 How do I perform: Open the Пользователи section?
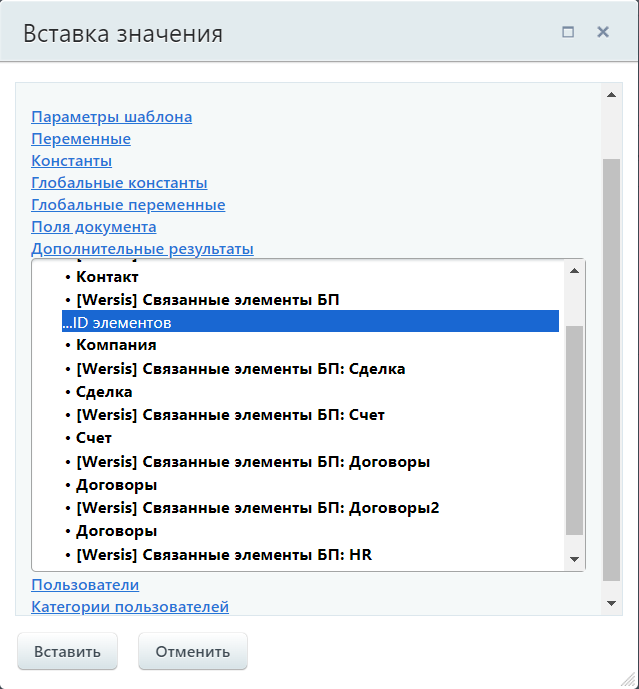(85, 585)
